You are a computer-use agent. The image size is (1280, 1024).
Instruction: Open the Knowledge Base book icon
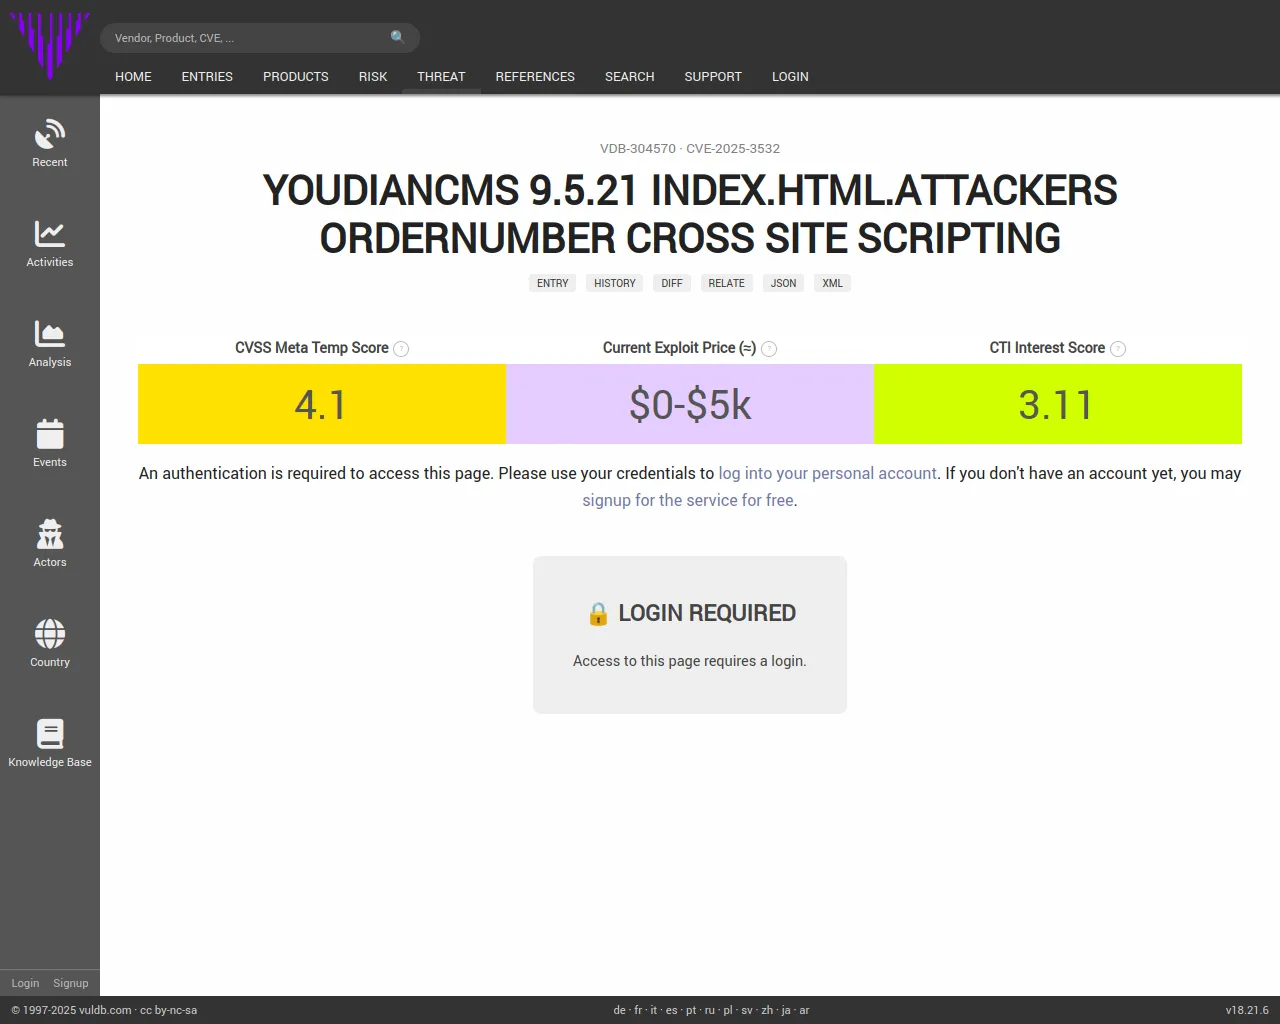coord(50,734)
